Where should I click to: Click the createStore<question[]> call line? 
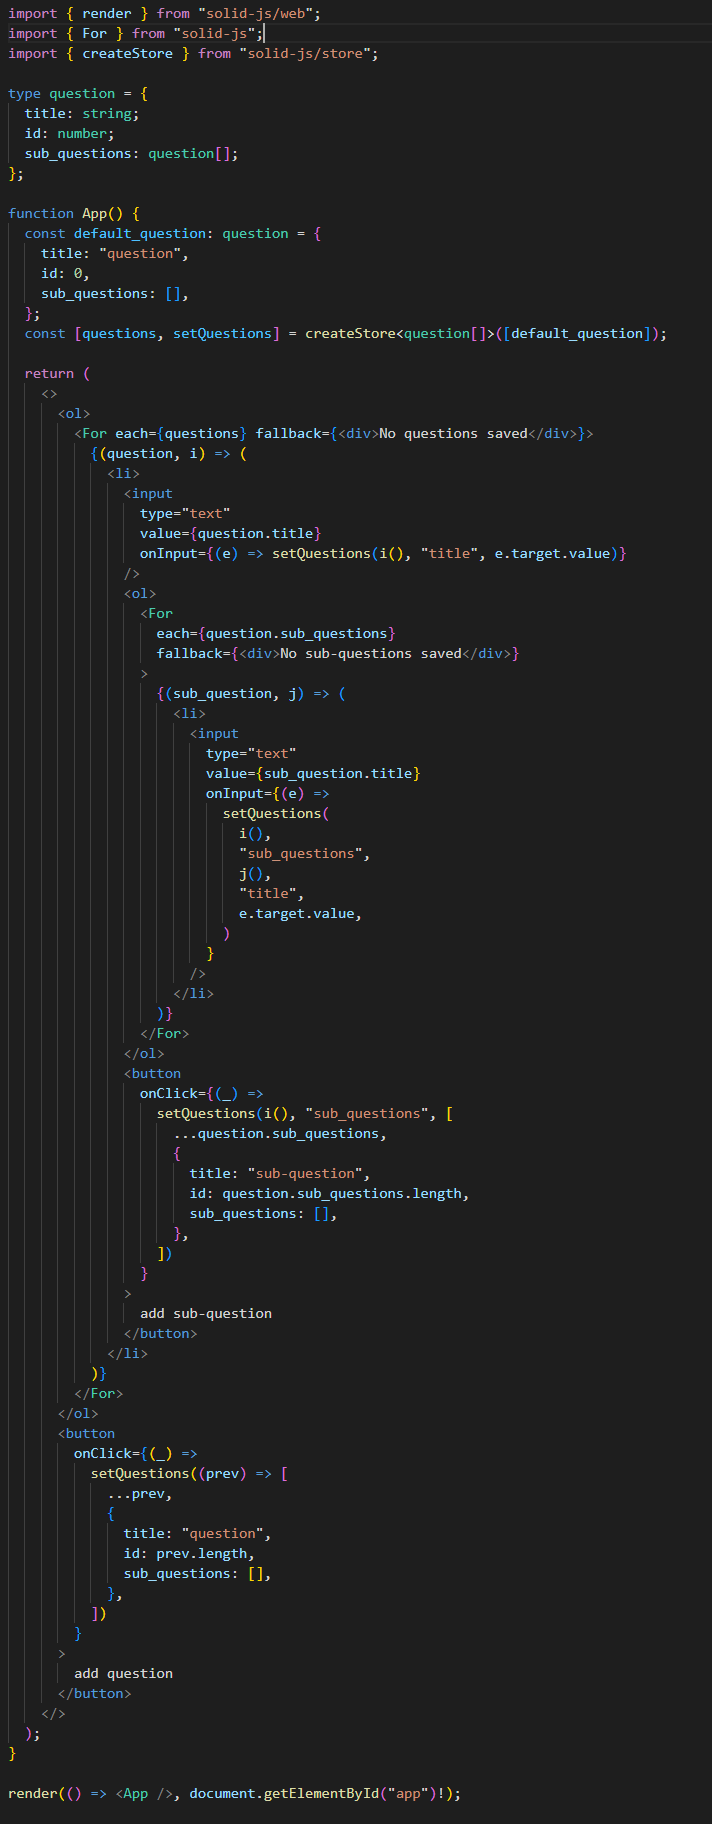346,333
